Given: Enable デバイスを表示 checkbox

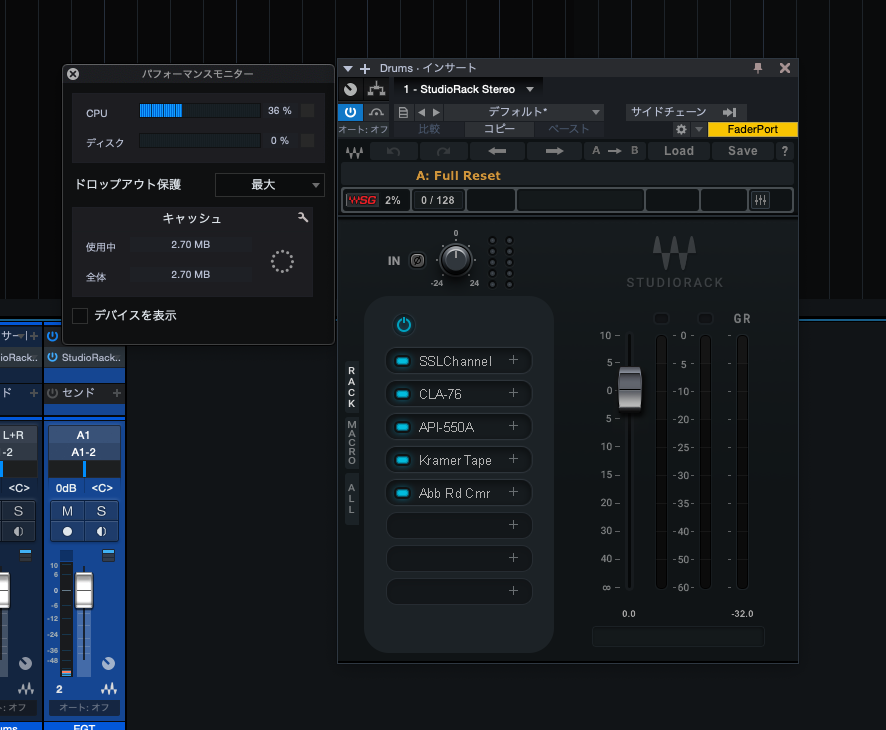Looking at the screenshot, I should click(x=80, y=316).
